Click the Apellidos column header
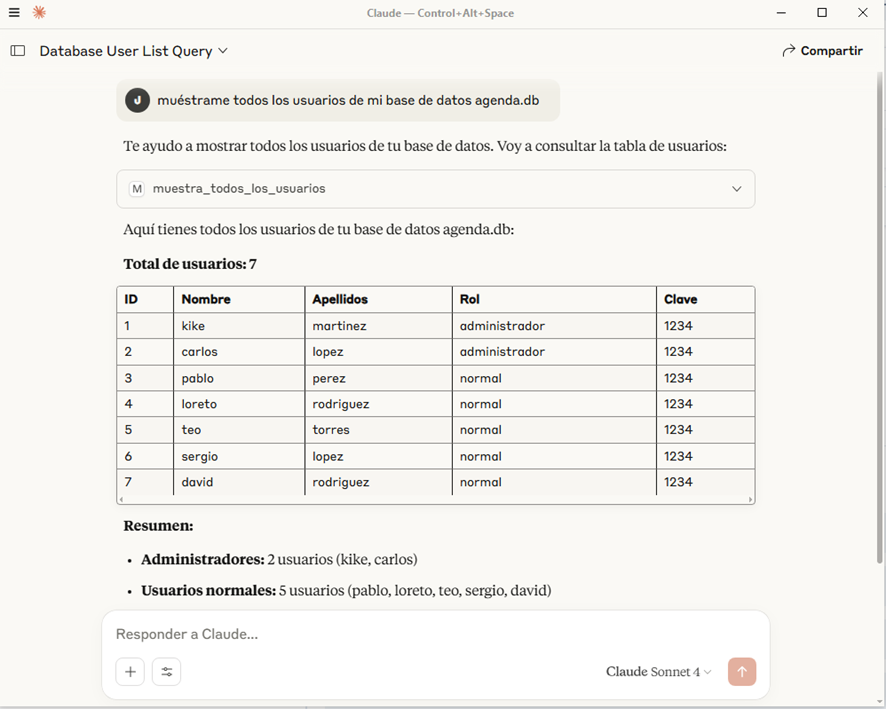 click(340, 299)
